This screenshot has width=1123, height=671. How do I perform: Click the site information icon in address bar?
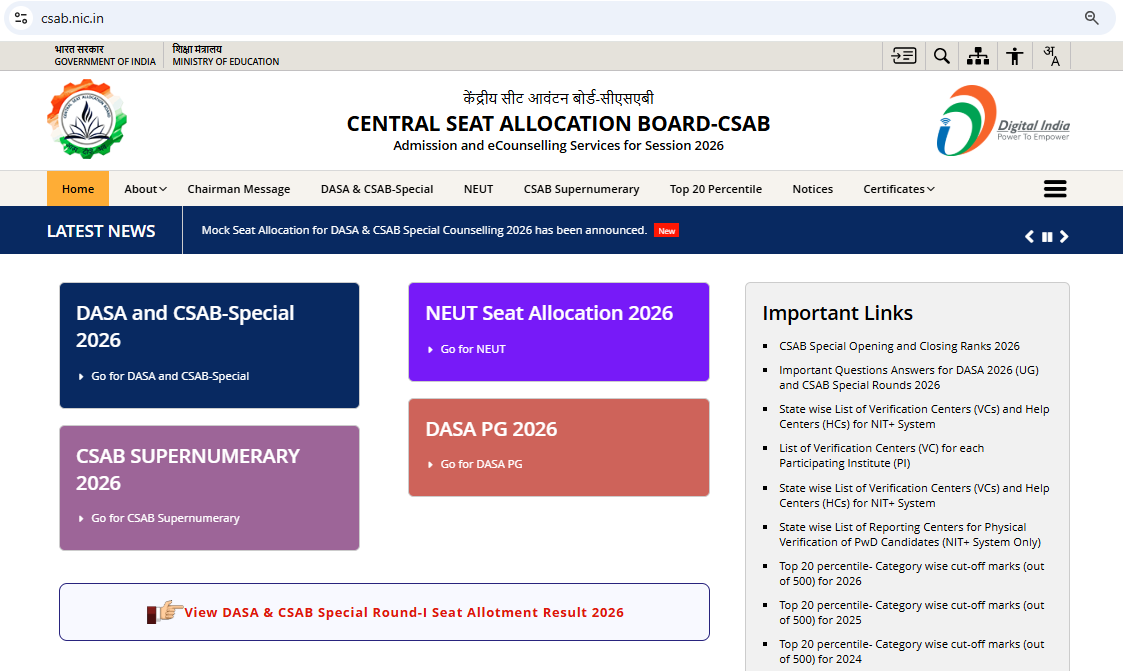pos(21,18)
